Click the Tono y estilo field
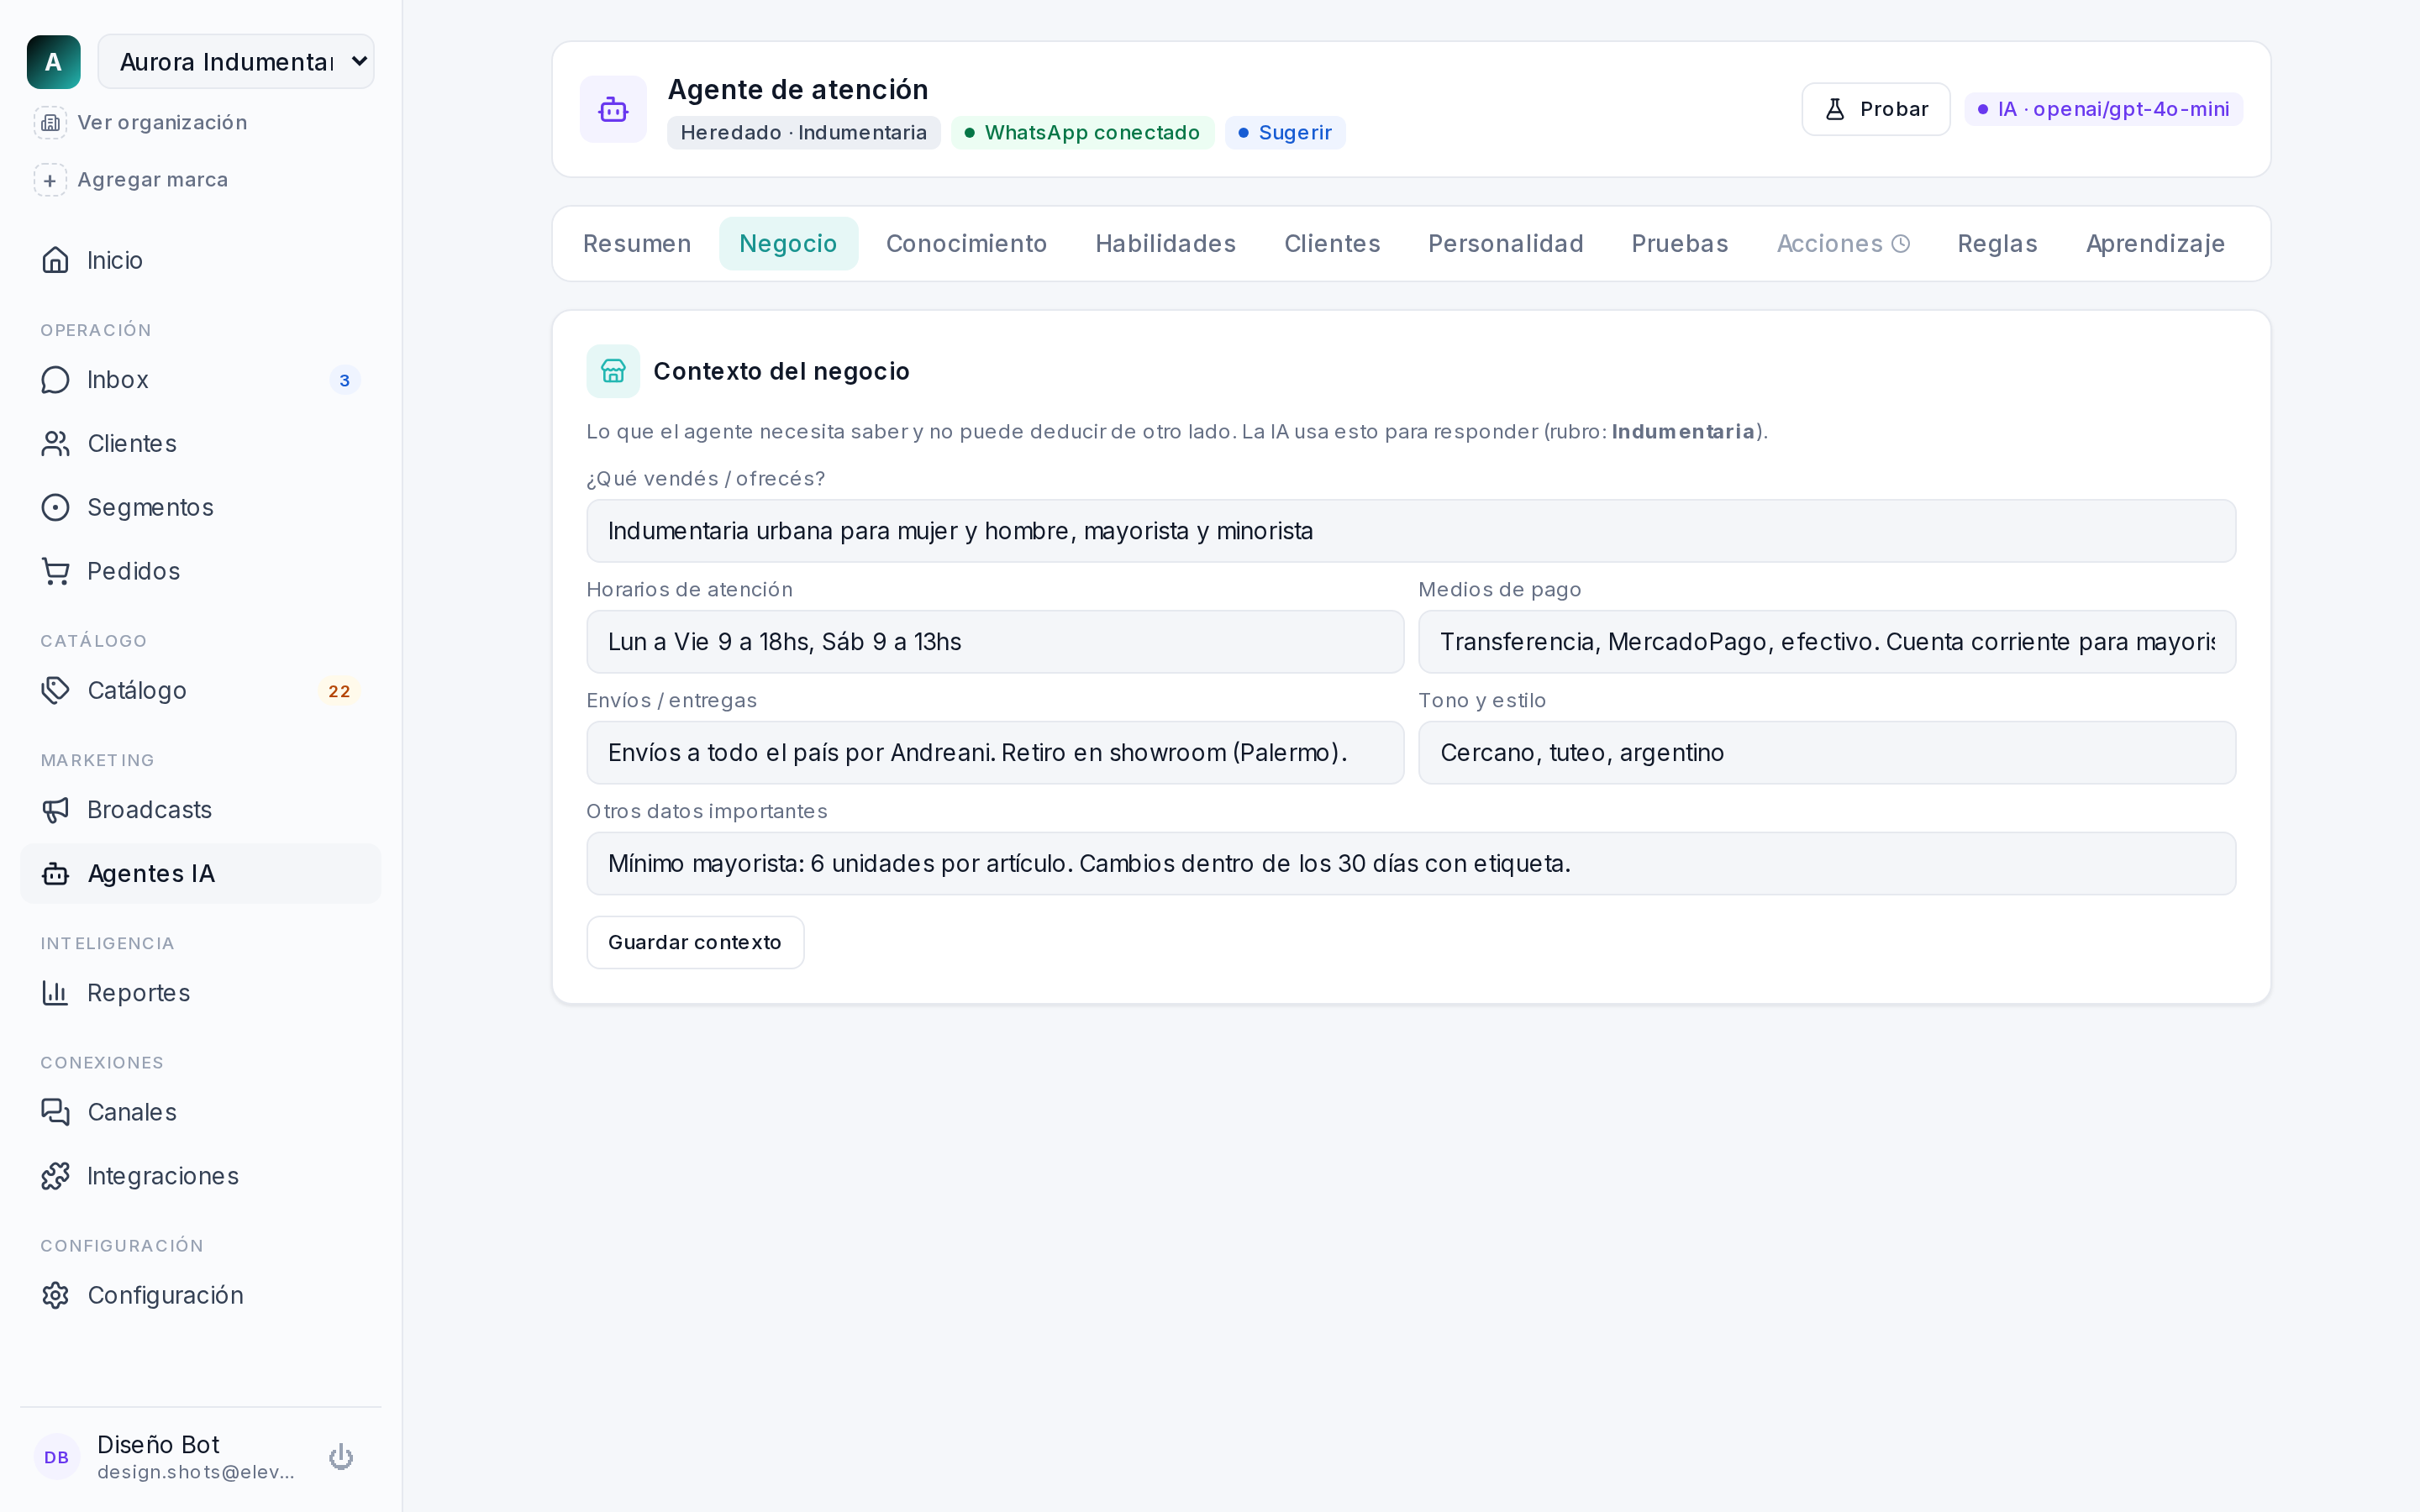This screenshot has height=1512, width=2420. click(x=1826, y=753)
